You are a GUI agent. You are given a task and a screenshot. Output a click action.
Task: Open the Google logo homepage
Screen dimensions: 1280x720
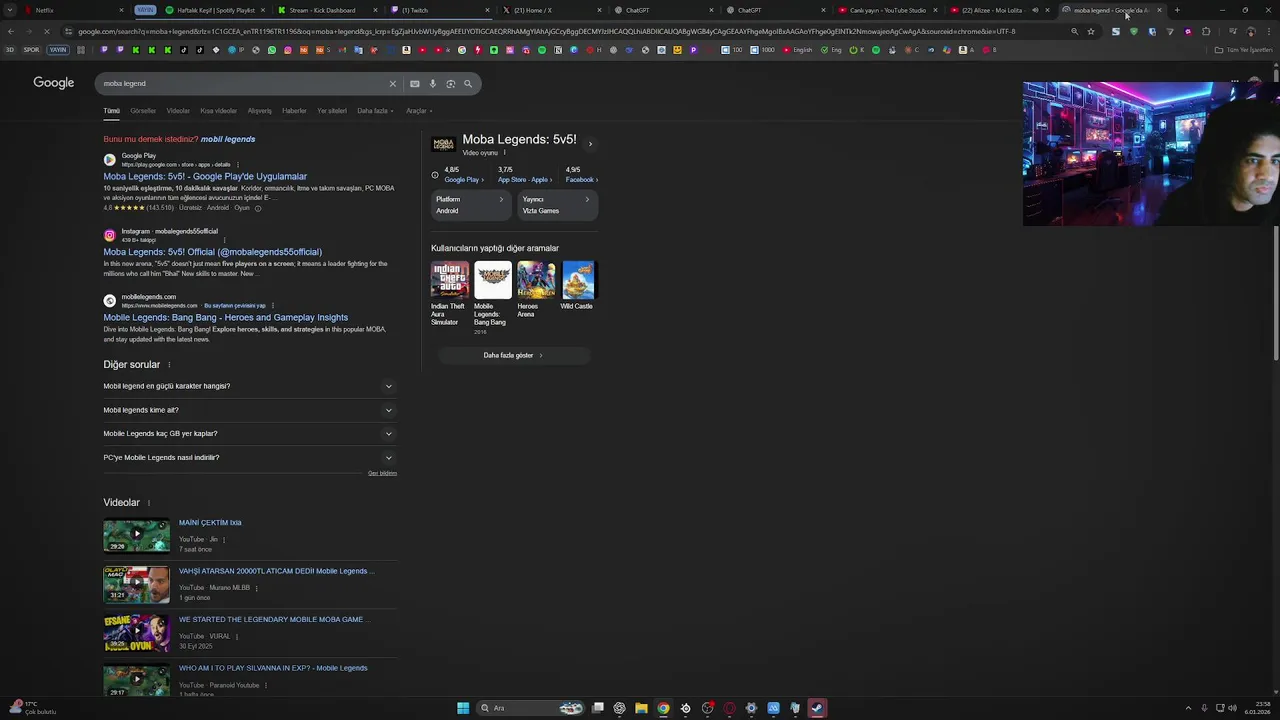click(54, 83)
